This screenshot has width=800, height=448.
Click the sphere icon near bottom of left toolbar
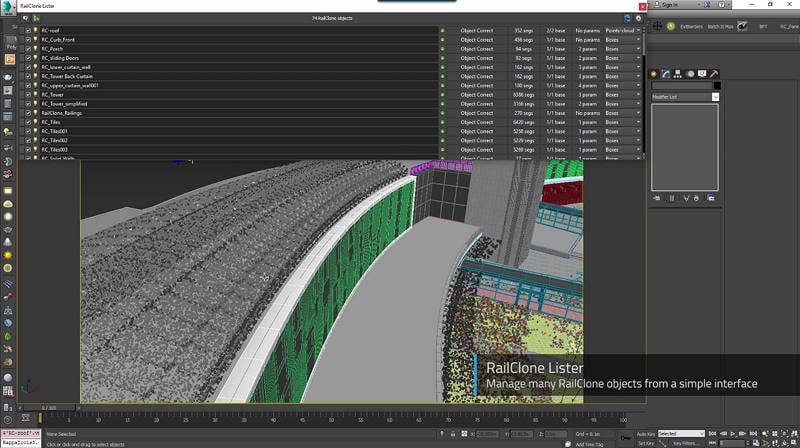pyautogui.click(x=8, y=378)
